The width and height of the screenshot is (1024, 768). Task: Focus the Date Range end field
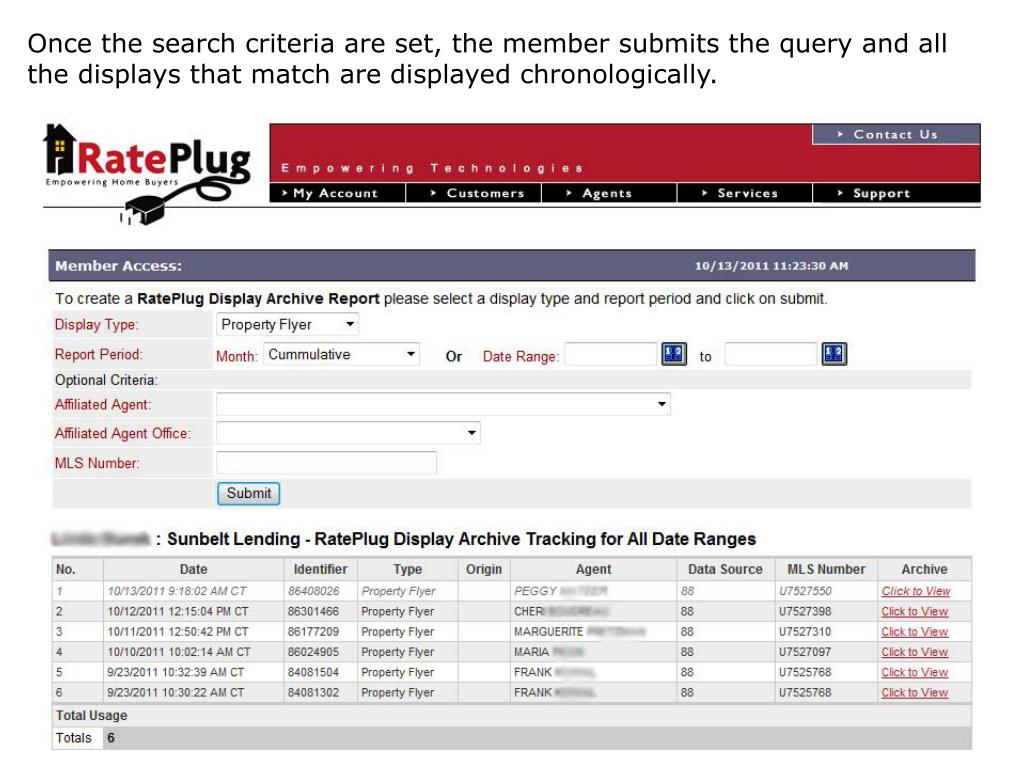pos(771,355)
